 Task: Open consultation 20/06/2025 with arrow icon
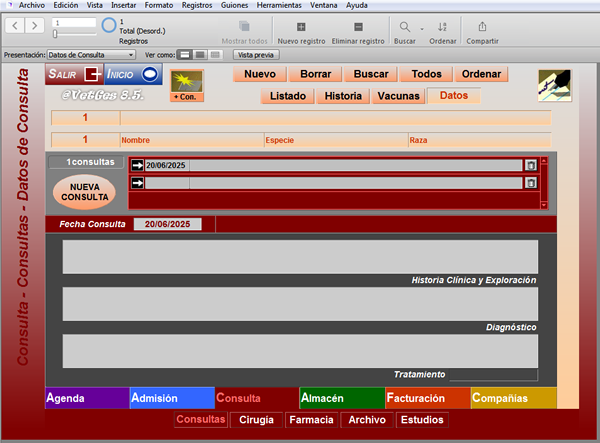[x=137, y=165]
